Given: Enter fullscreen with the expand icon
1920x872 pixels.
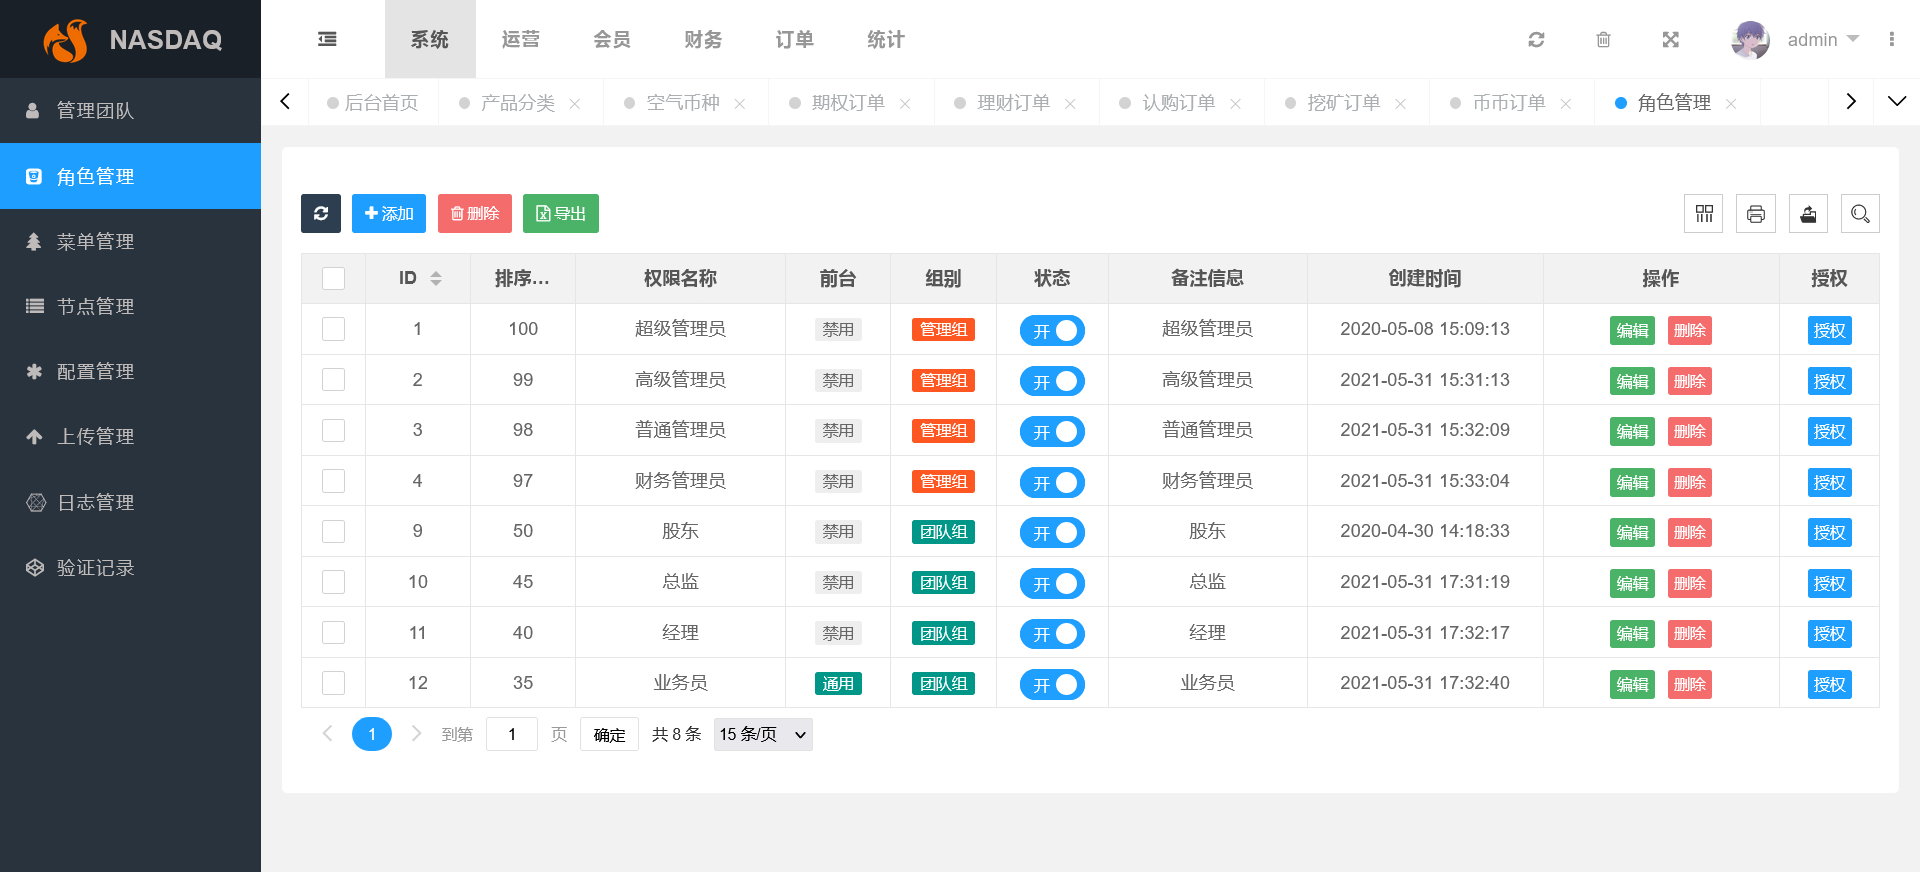Looking at the screenshot, I should [x=1670, y=40].
